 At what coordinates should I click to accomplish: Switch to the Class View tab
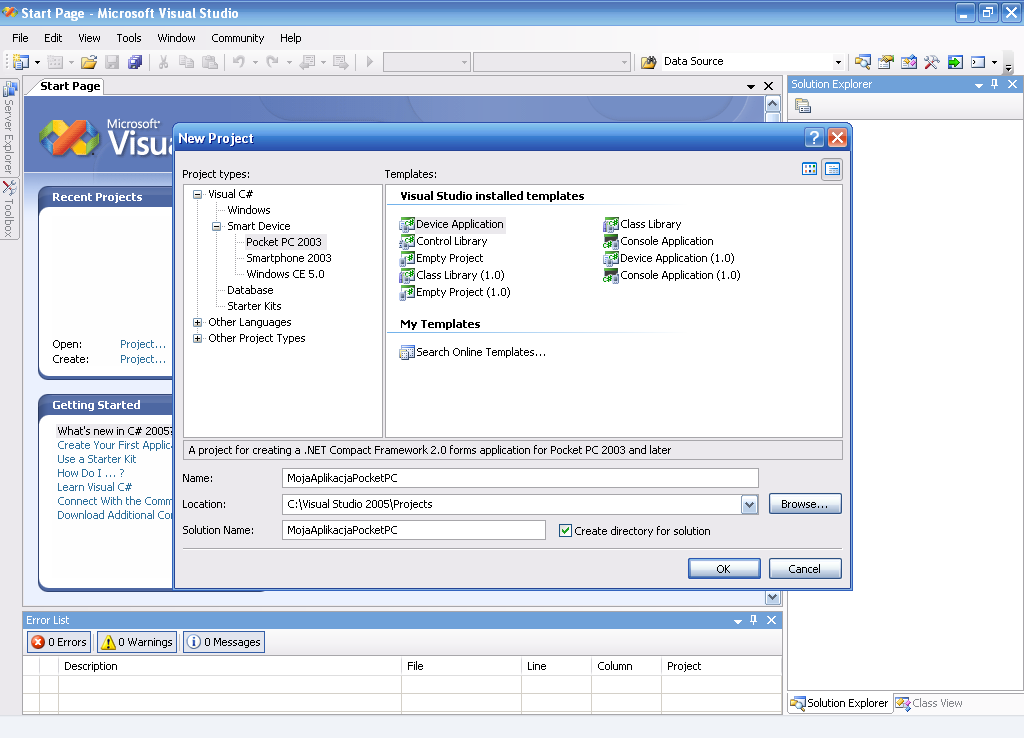coord(929,703)
